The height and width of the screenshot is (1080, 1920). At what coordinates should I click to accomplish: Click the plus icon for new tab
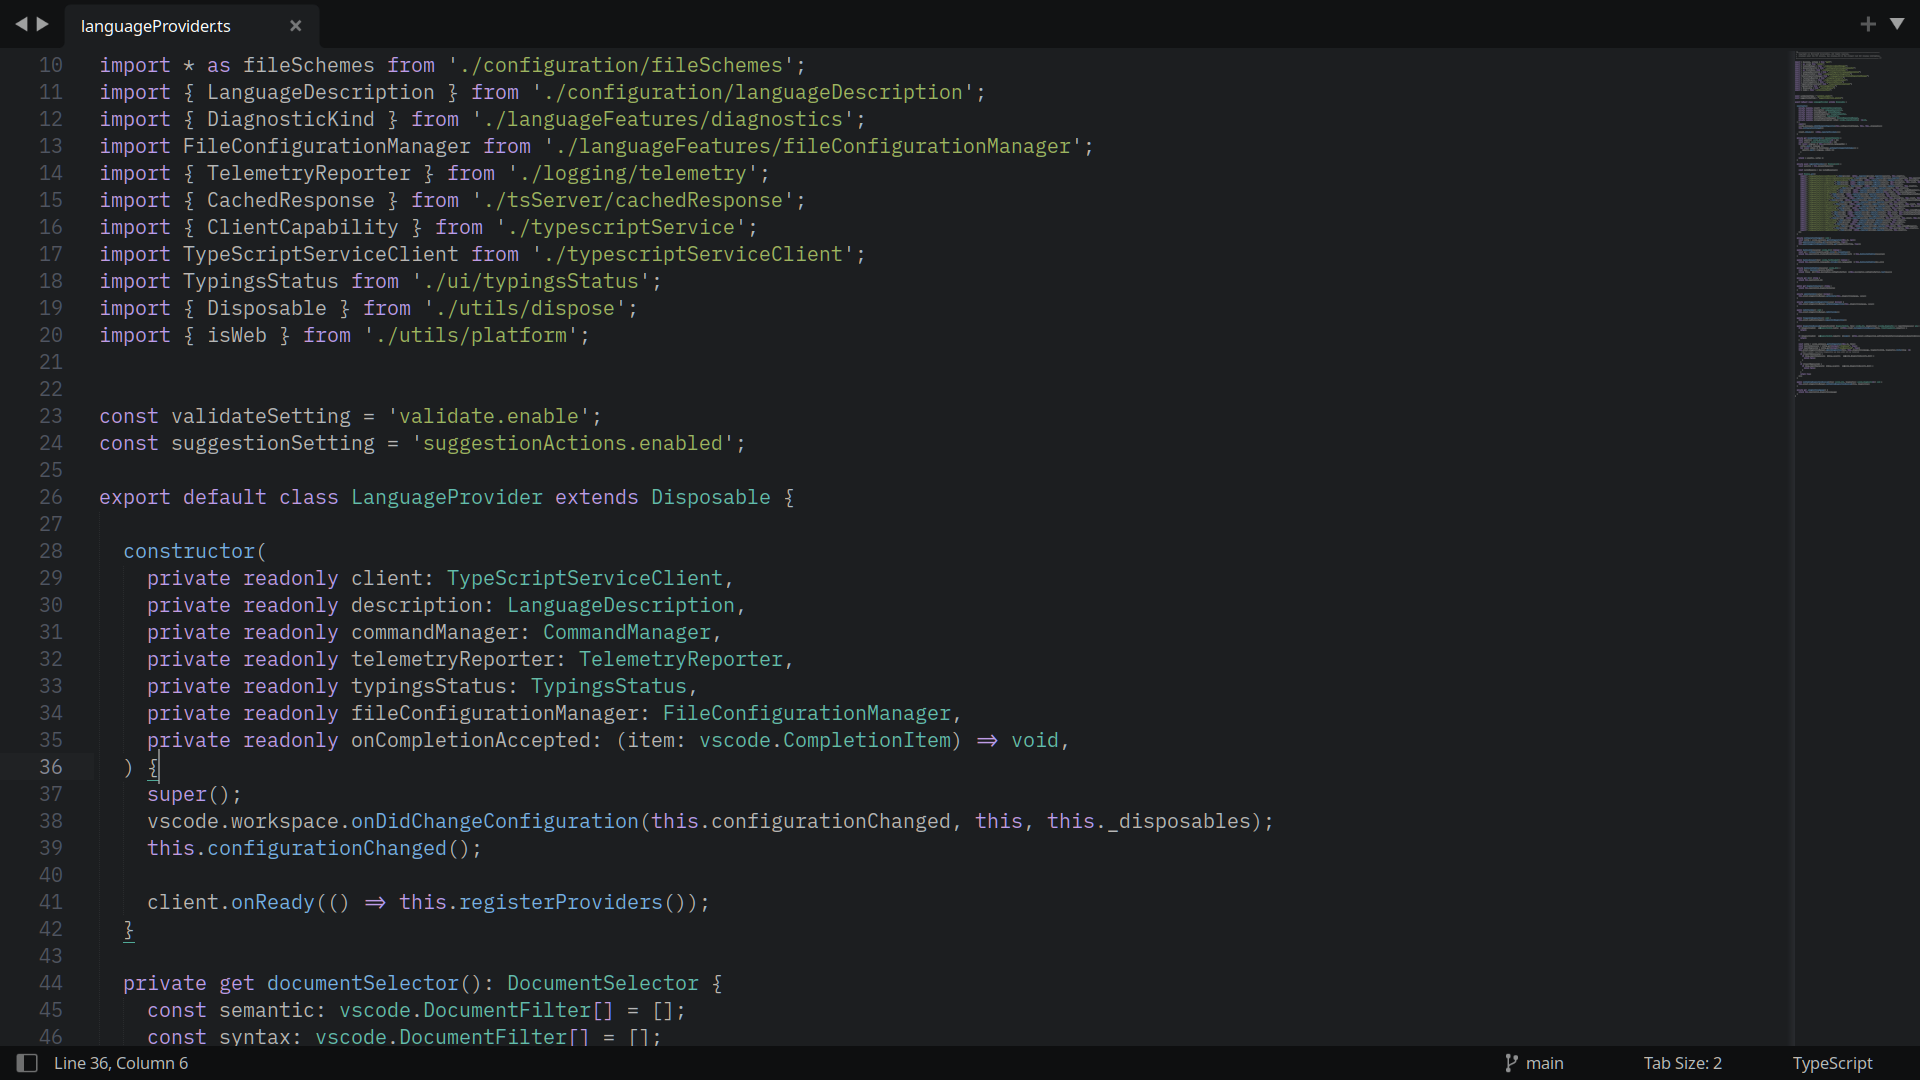point(1868,24)
